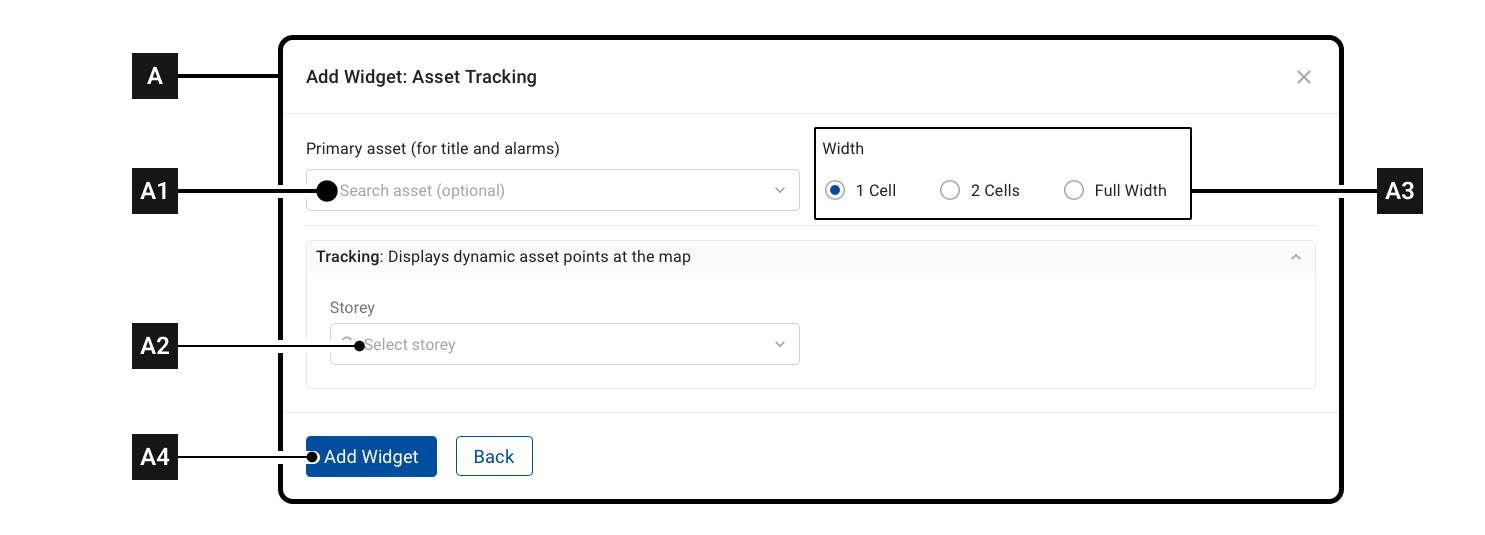Click the Search asset input field

pyautogui.click(x=540, y=190)
